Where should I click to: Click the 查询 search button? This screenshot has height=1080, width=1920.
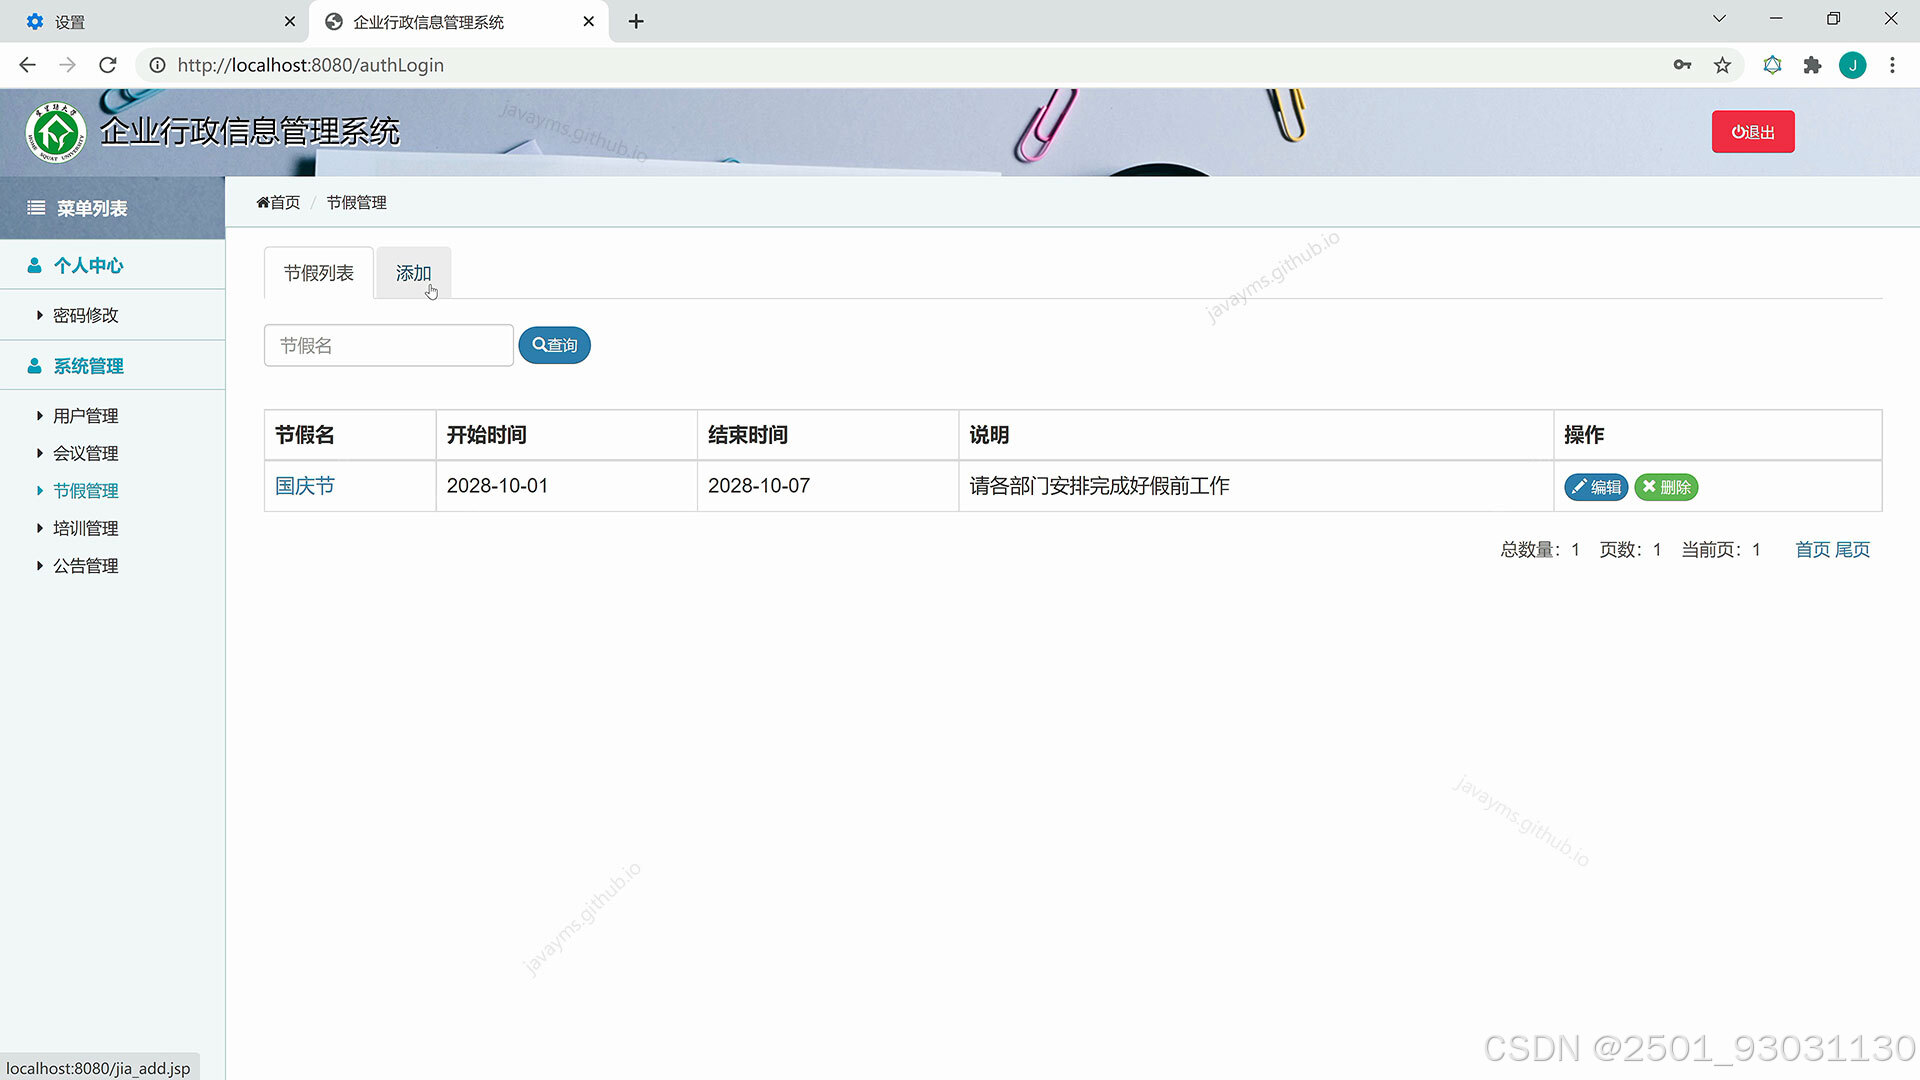pyautogui.click(x=554, y=345)
